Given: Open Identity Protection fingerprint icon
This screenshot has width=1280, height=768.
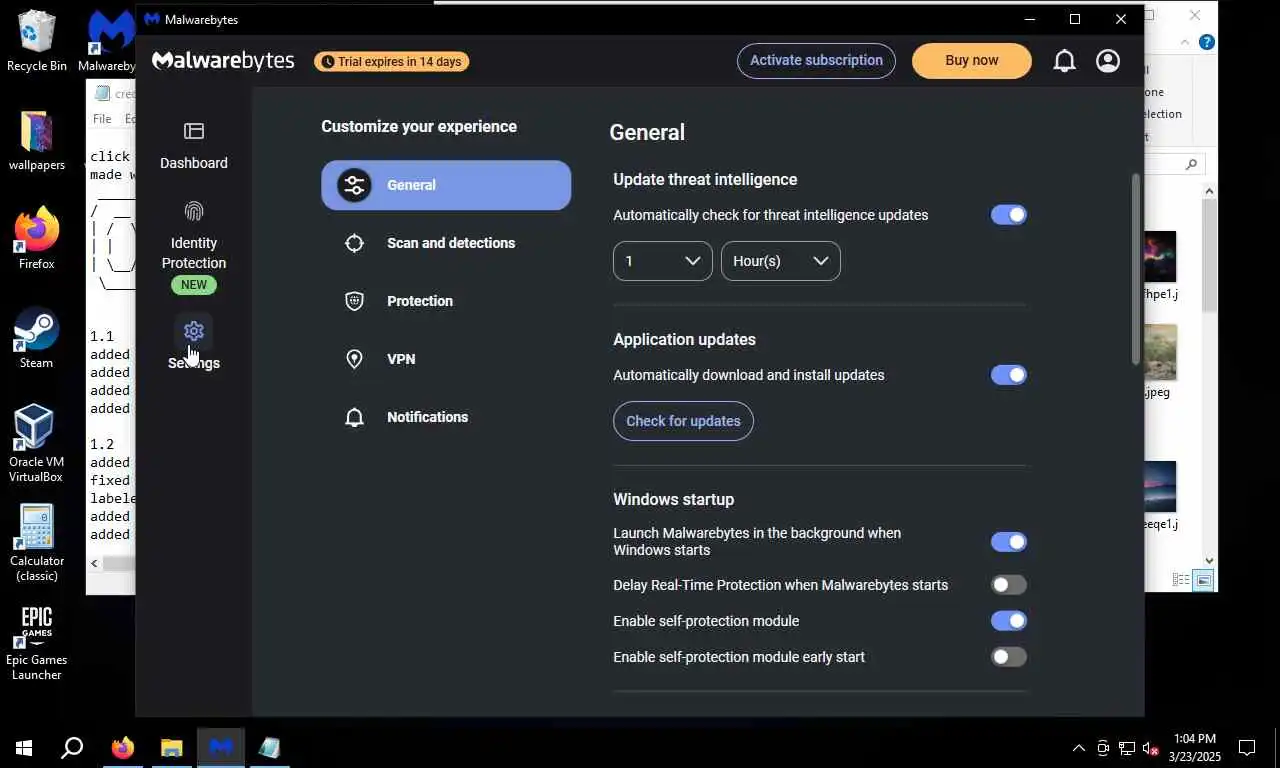Looking at the screenshot, I should [x=194, y=211].
